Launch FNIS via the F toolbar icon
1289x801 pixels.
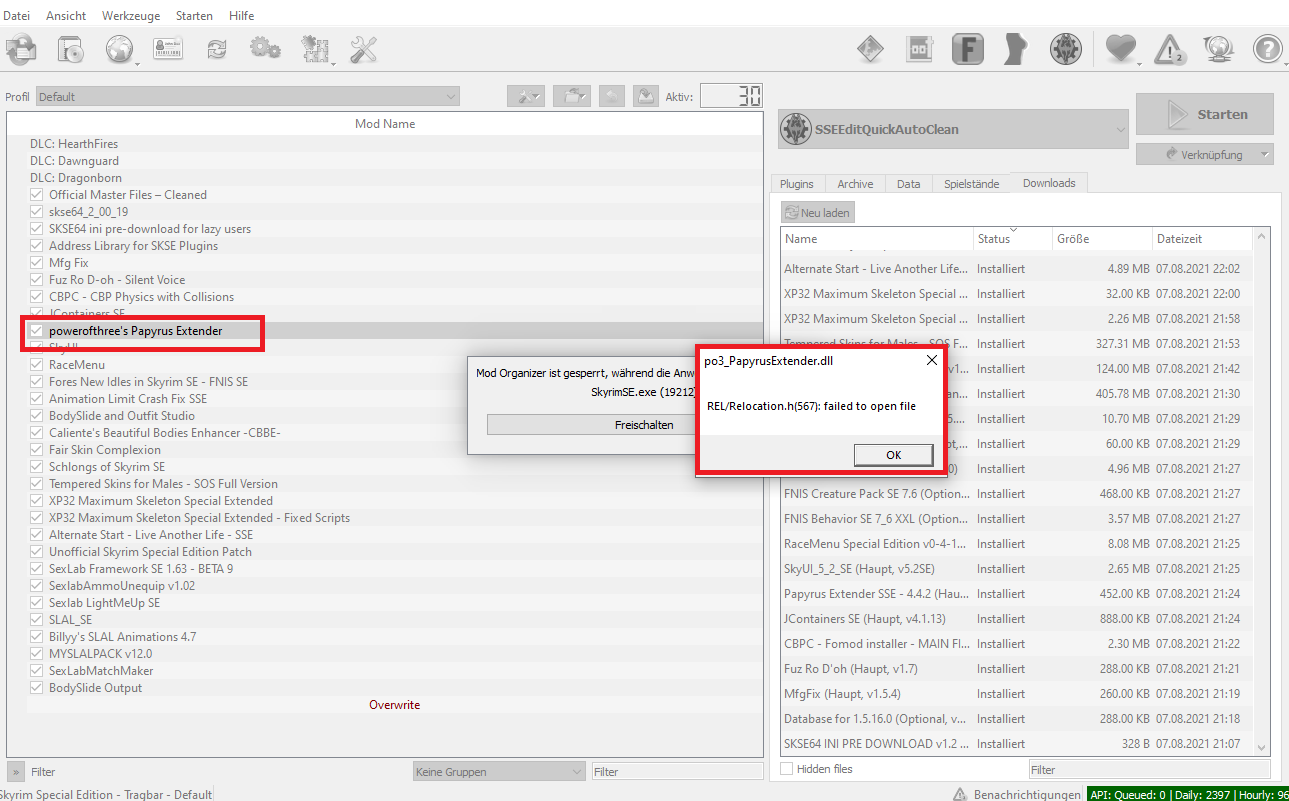(967, 49)
